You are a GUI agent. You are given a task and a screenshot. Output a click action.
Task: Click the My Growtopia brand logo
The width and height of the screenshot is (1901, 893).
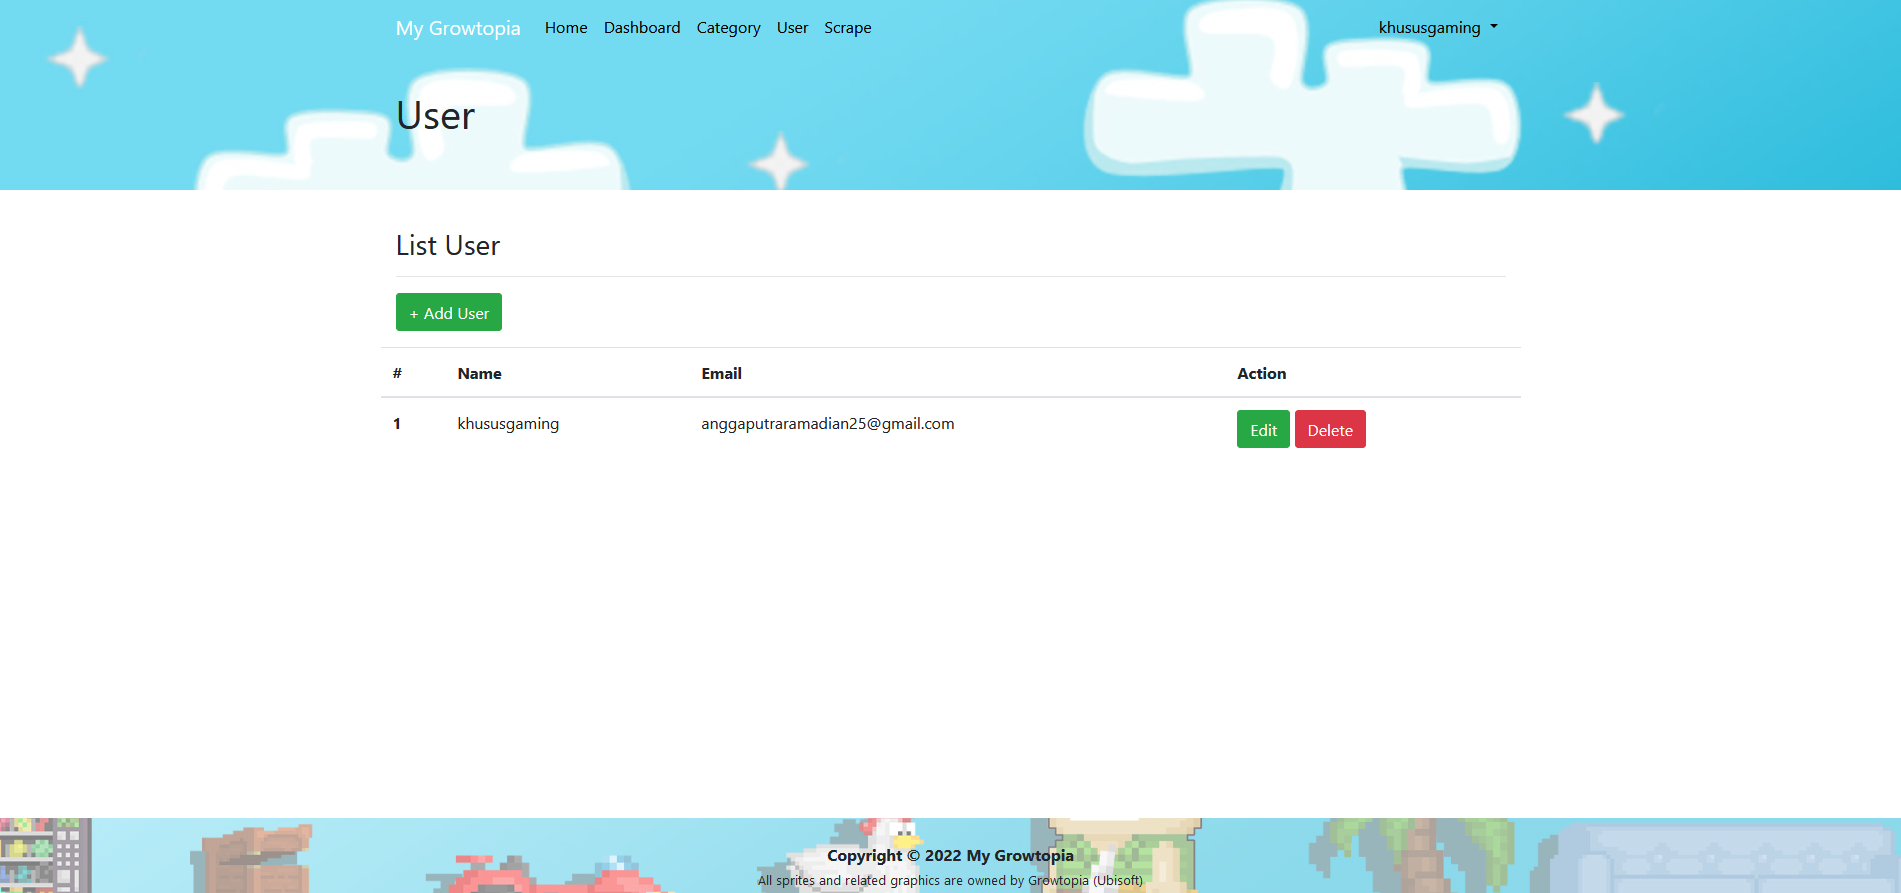[458, 28]
